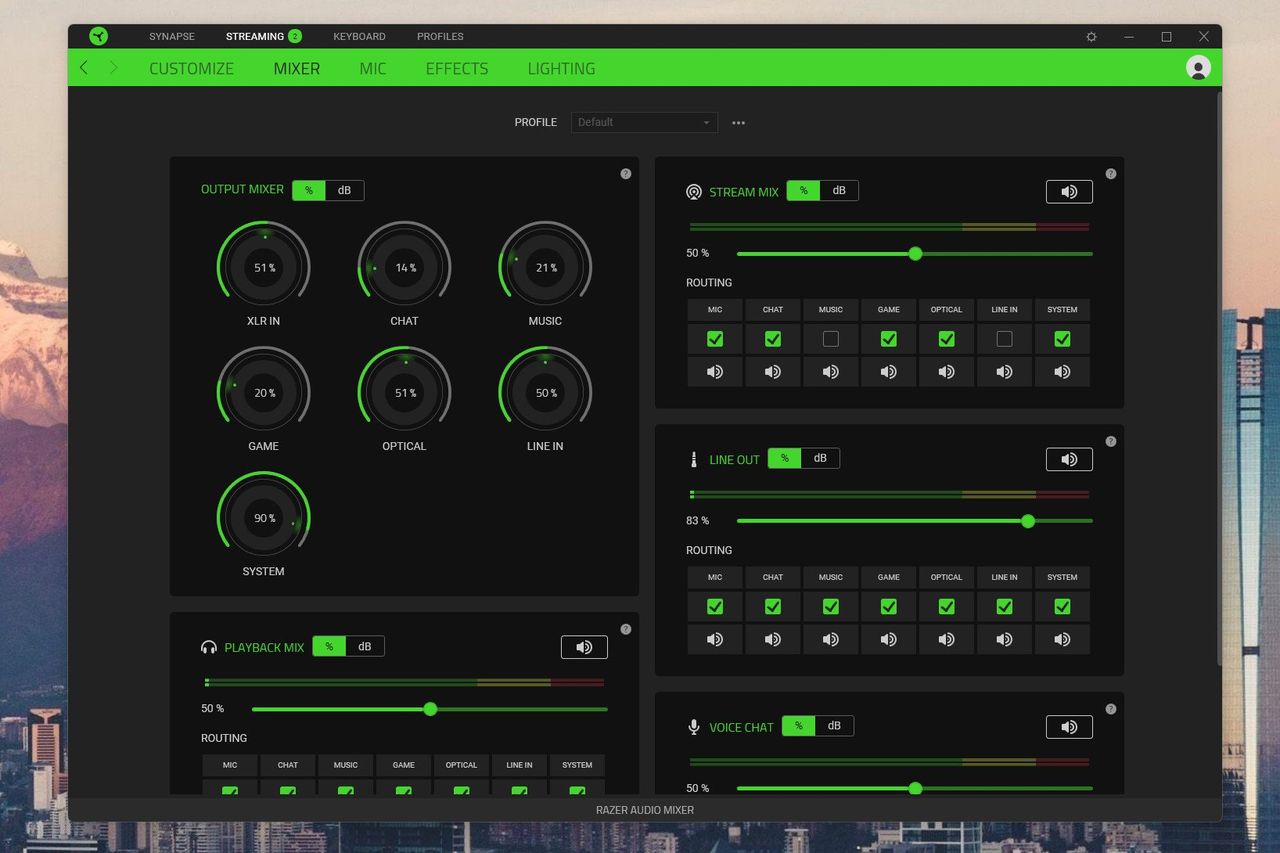Enable LINE IN in Stream Mix routing
Screen dimensions: 1280x853
tap(1005, 339)
